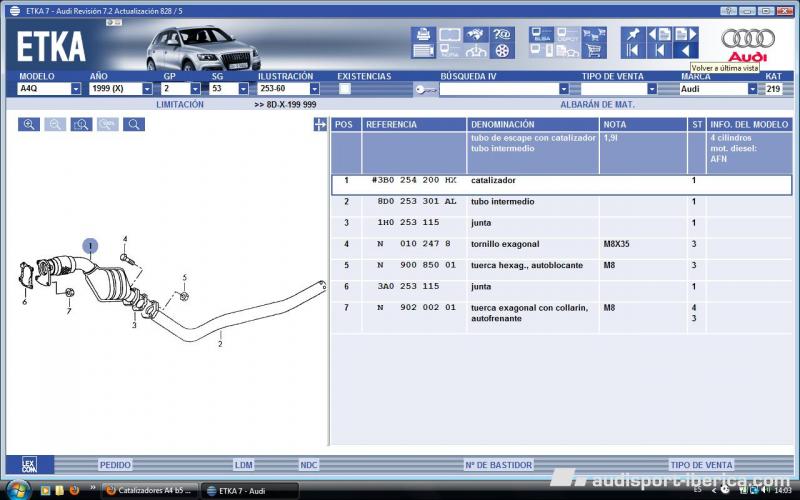Click the ST column header
Viewport: 800px width, 500px height.
(697, 124)
